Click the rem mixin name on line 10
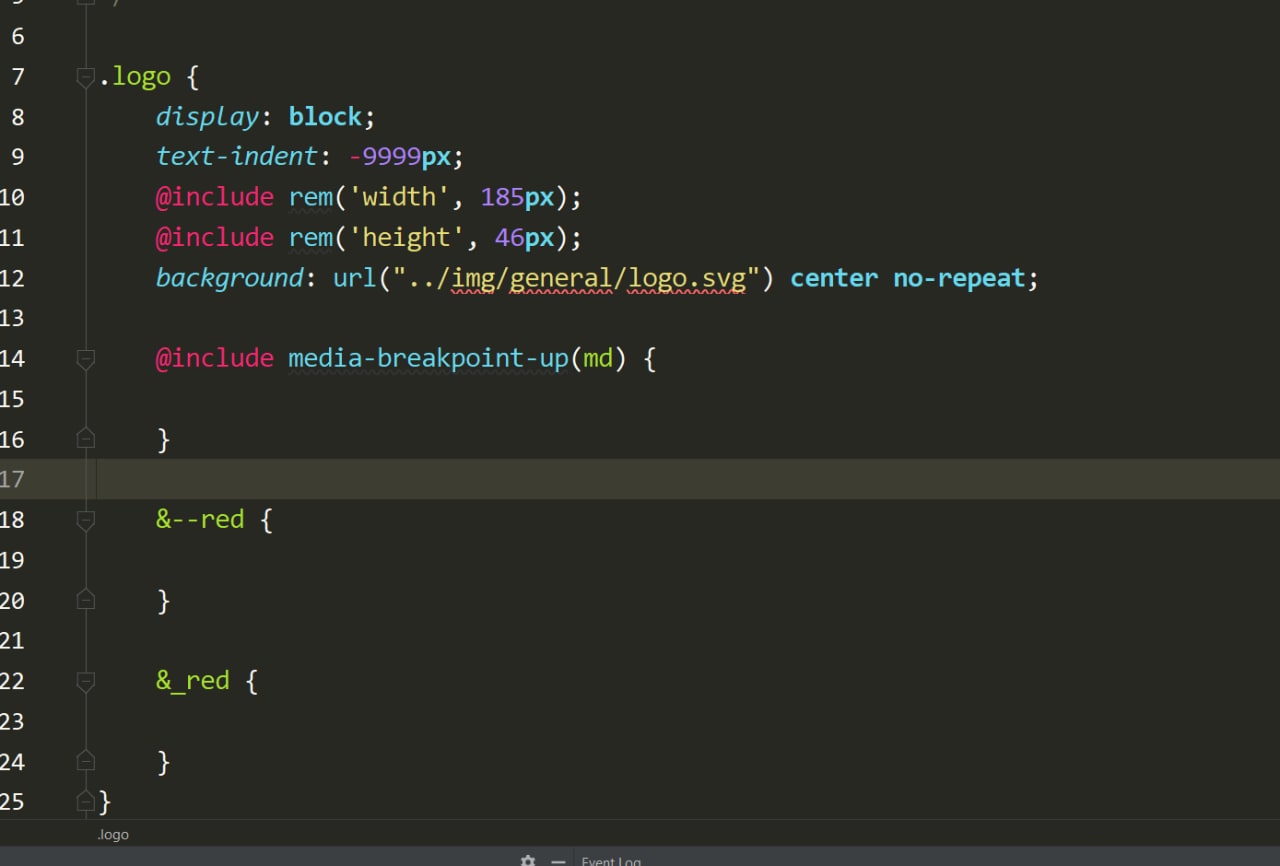The height and width of the screenshot is (866, 1280). (x=311, y=197)
